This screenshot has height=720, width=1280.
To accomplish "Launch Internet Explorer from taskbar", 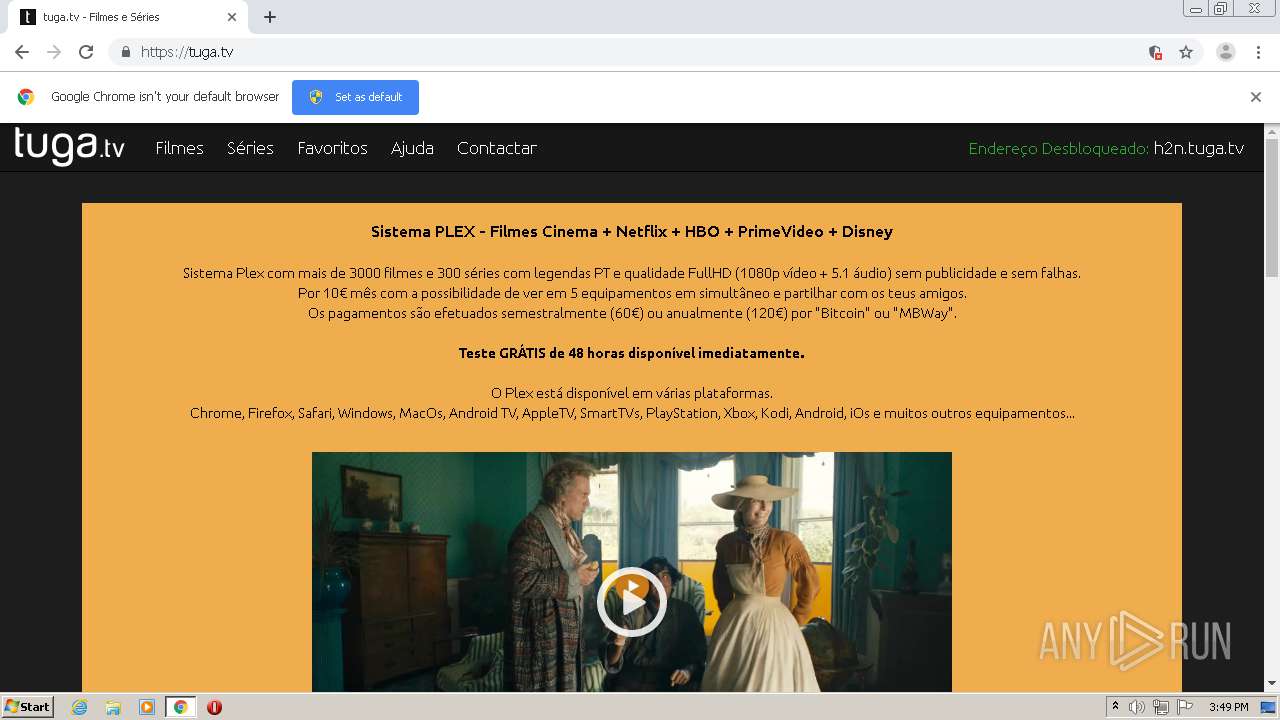I will click(x=80, y=707).
